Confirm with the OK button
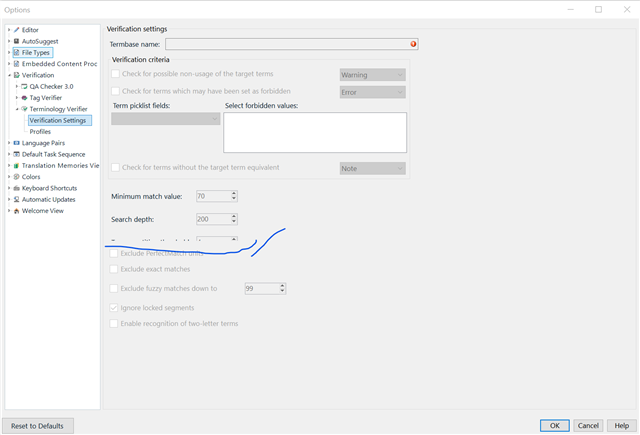This screenshot has height=435, width=640. point(555,426)
